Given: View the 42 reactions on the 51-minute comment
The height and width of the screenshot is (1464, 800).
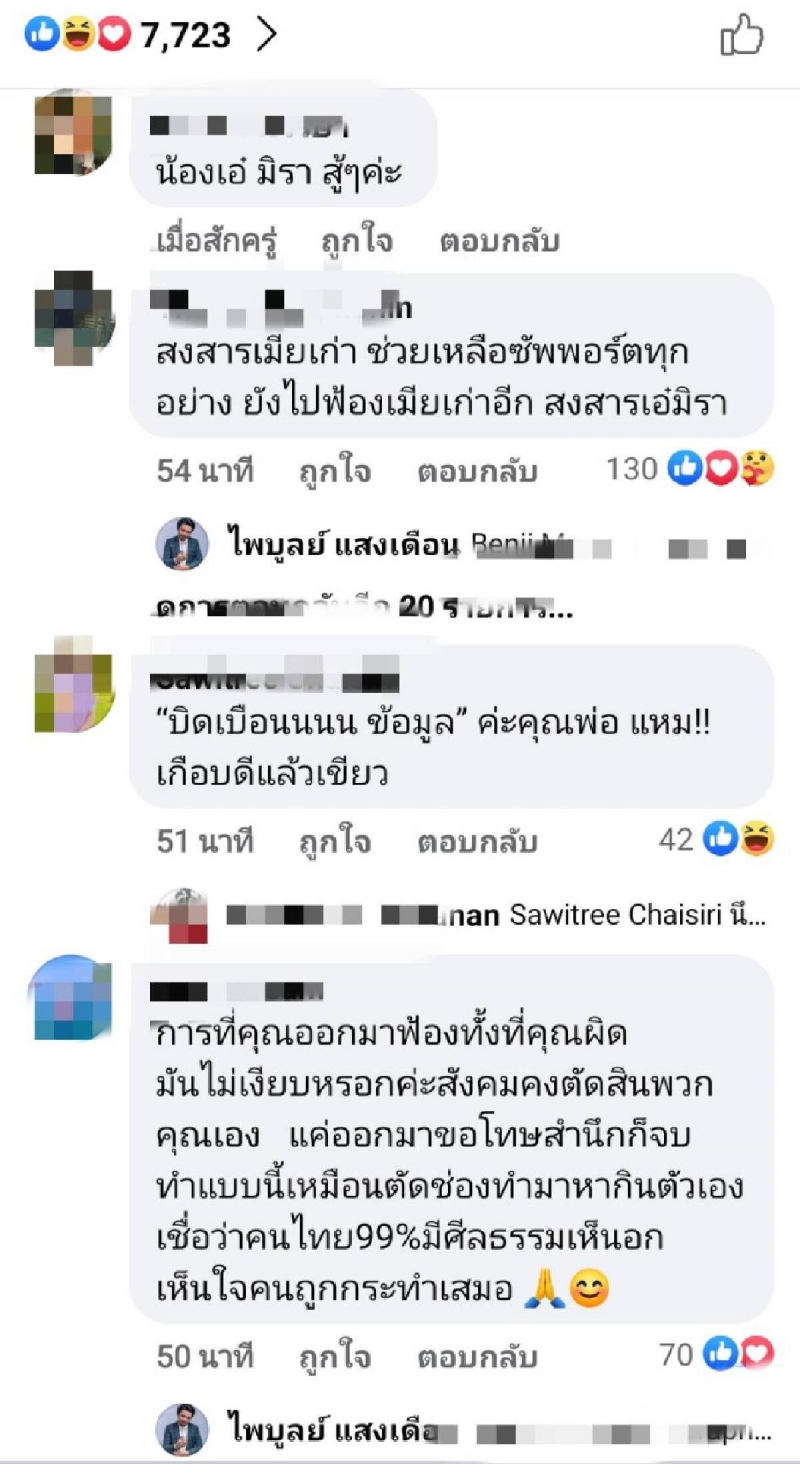Looking at the screenshot, I should (x=716, y=840).
